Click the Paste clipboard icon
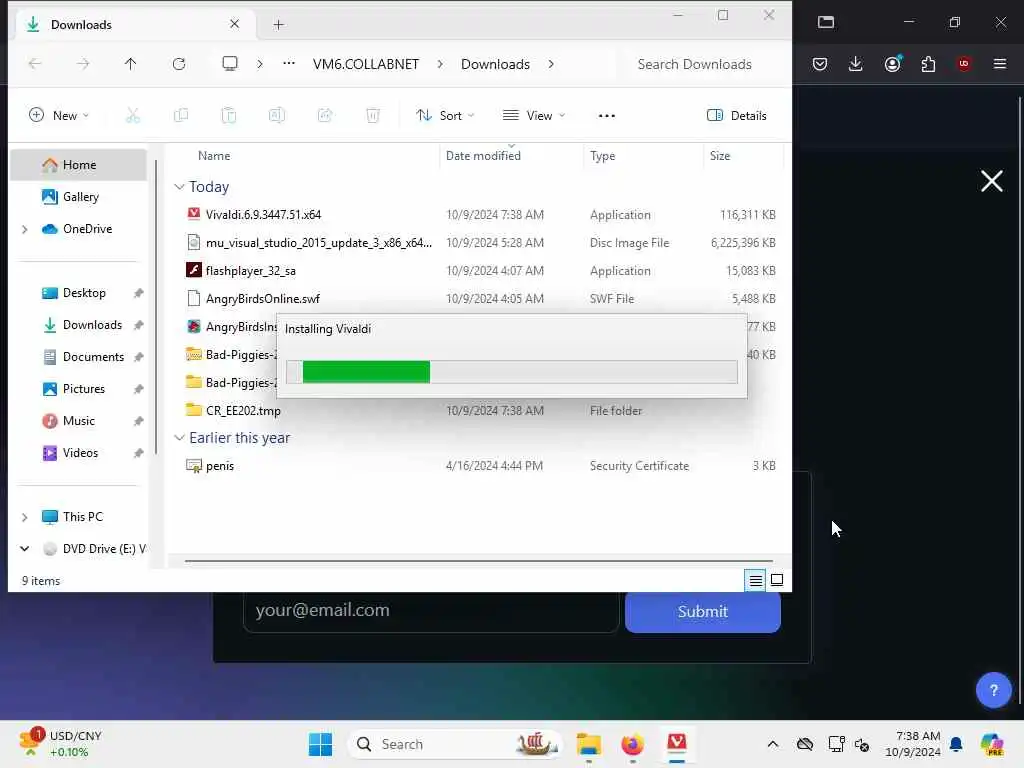 (229, 116)
